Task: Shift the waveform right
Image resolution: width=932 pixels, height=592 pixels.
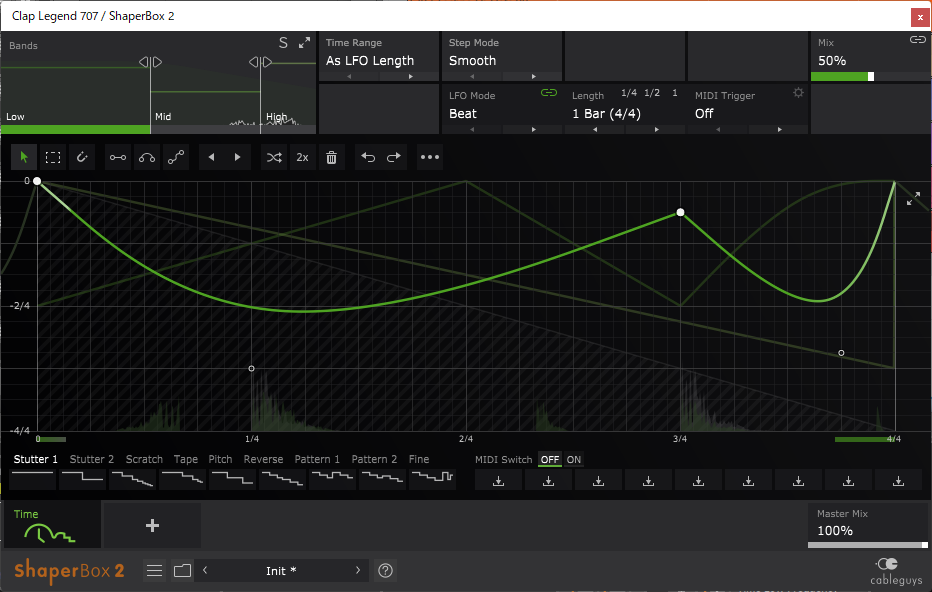Action: (x=237, y=157)
